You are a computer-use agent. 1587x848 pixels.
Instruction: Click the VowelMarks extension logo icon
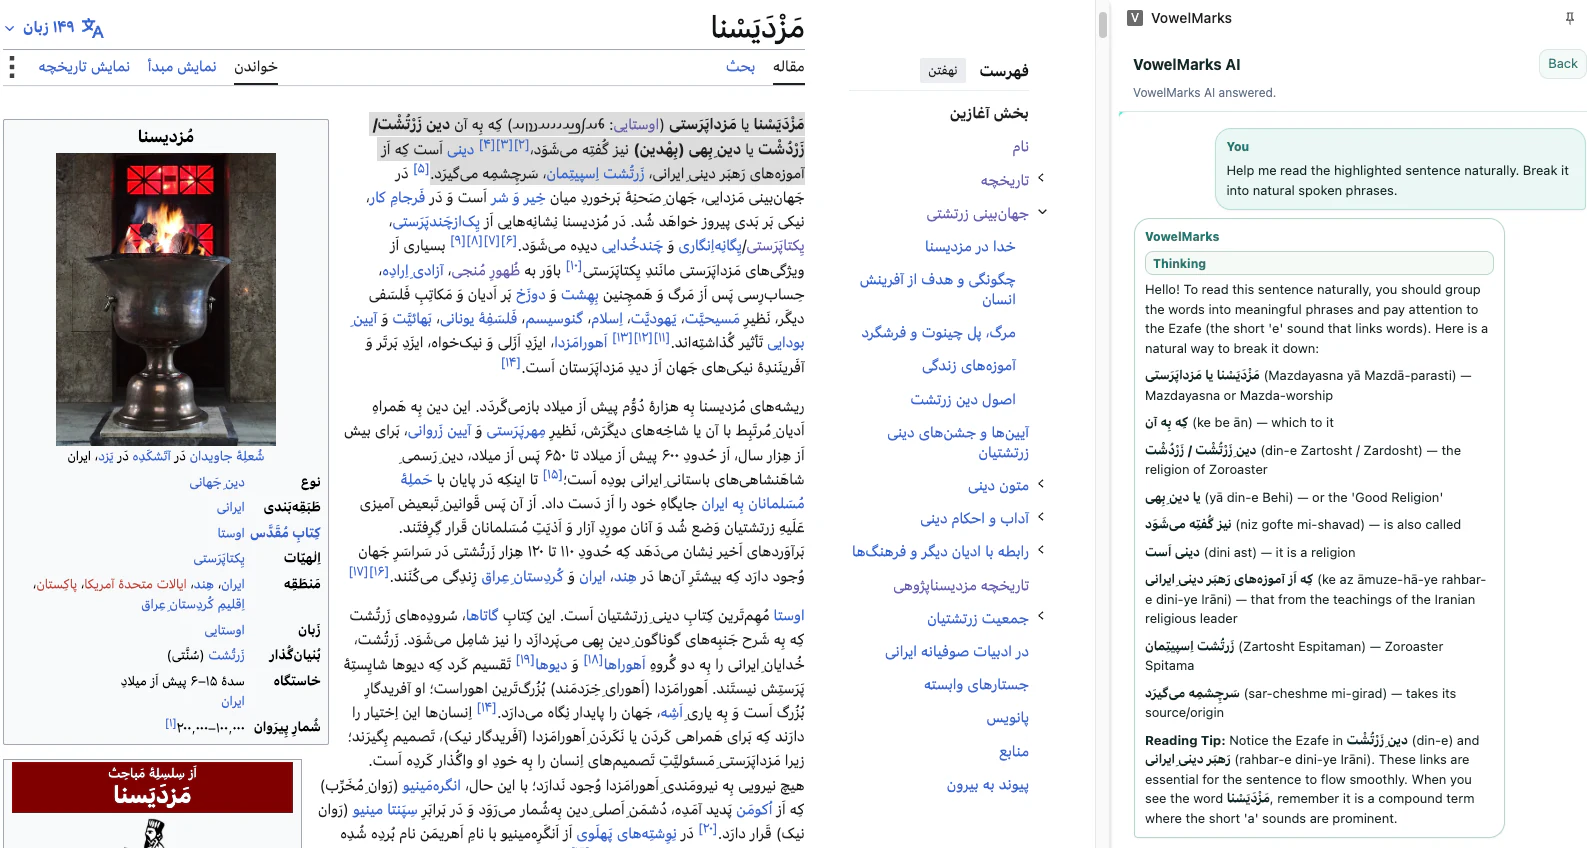coord(1135,18)
